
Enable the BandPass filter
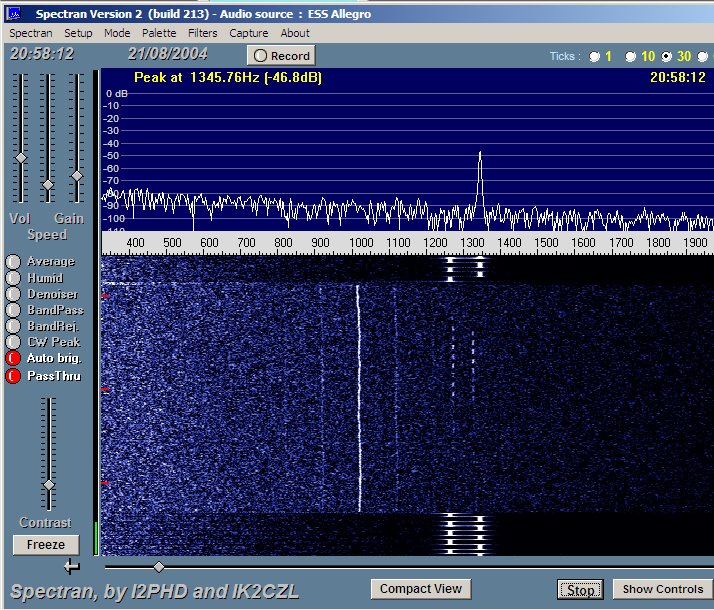[13, 310]
